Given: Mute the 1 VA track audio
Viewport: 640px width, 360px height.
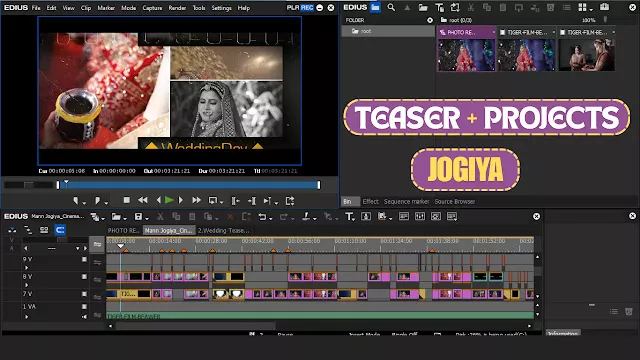Looking at the screenshot, I should coord(84,316).
